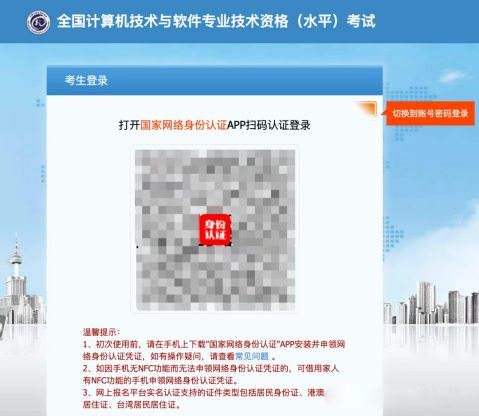Click the 打开 text before the orange APP name
The width and height of the screenshot is (479, 416).
click(129, 125)
